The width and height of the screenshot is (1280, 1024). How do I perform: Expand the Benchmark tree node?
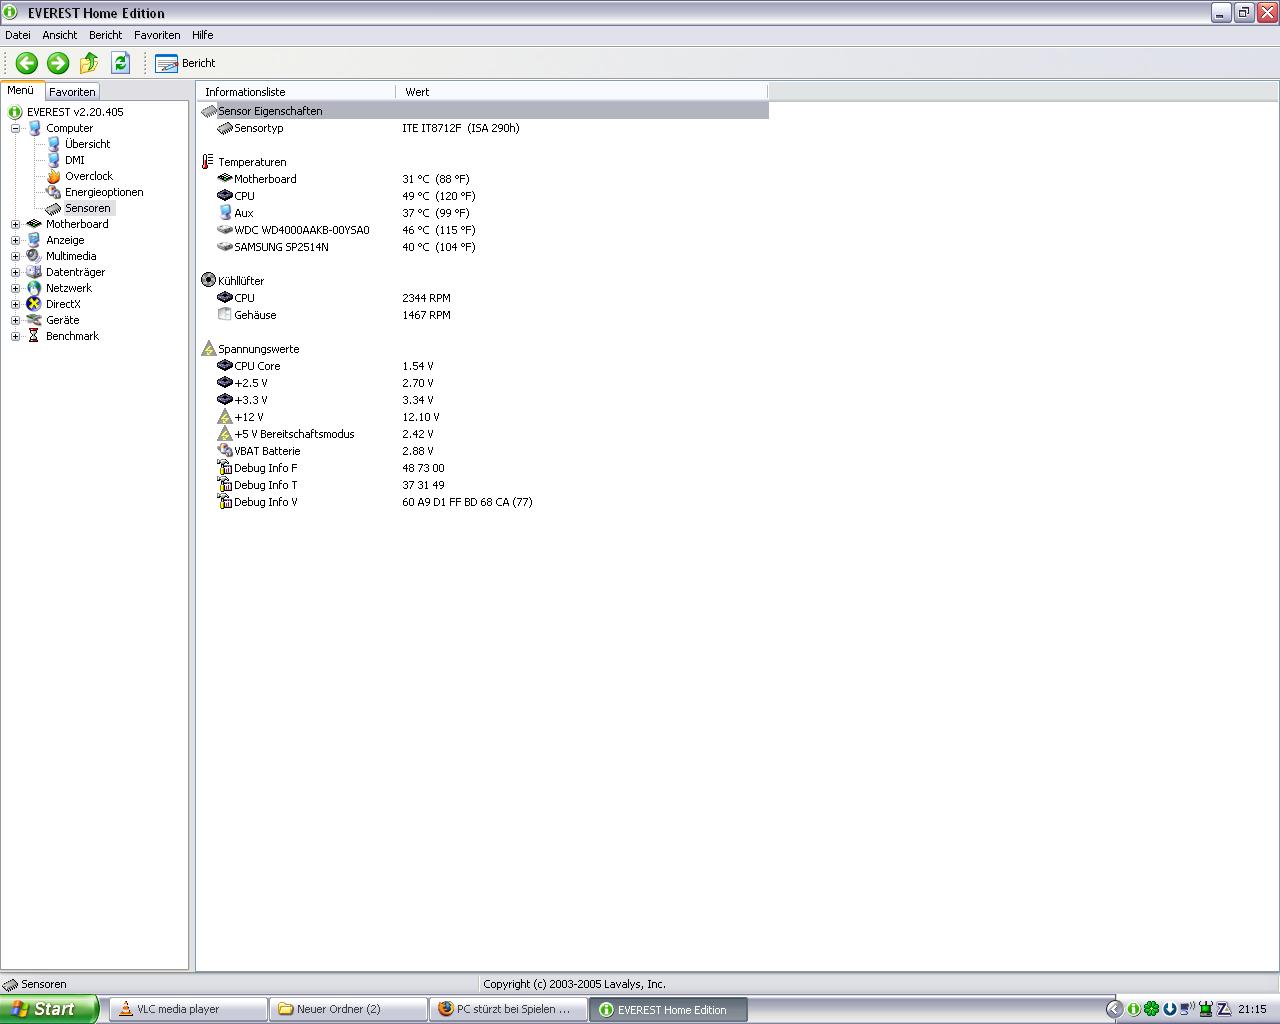pyautogui.click(x=15, y=336)
